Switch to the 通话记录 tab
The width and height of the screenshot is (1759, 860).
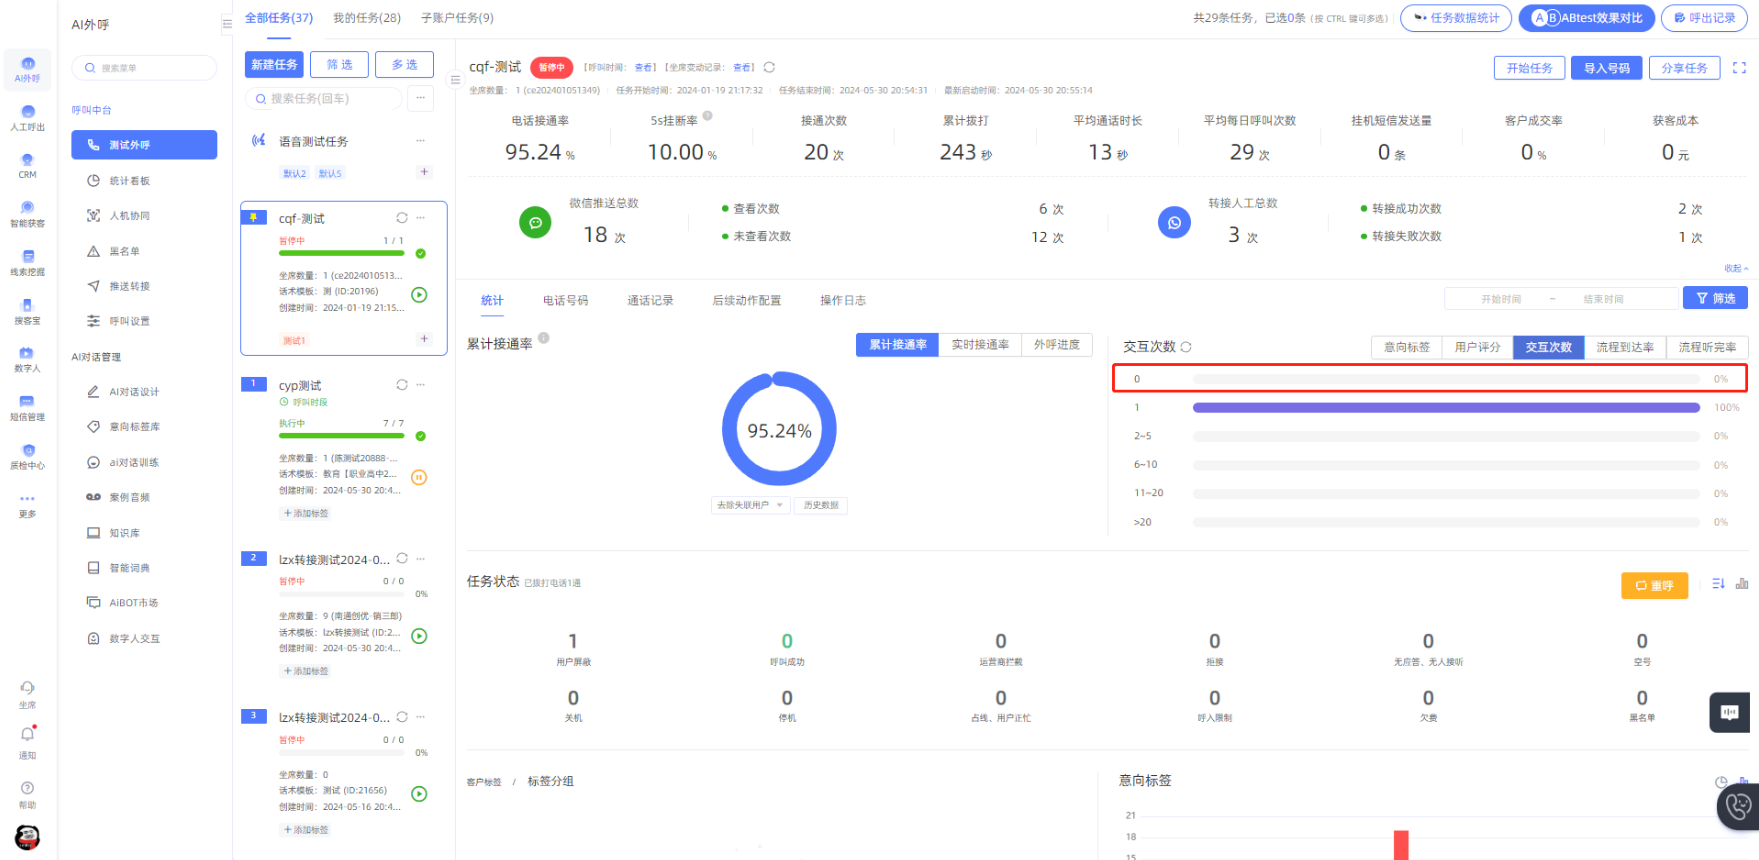[x=650, y=300]
